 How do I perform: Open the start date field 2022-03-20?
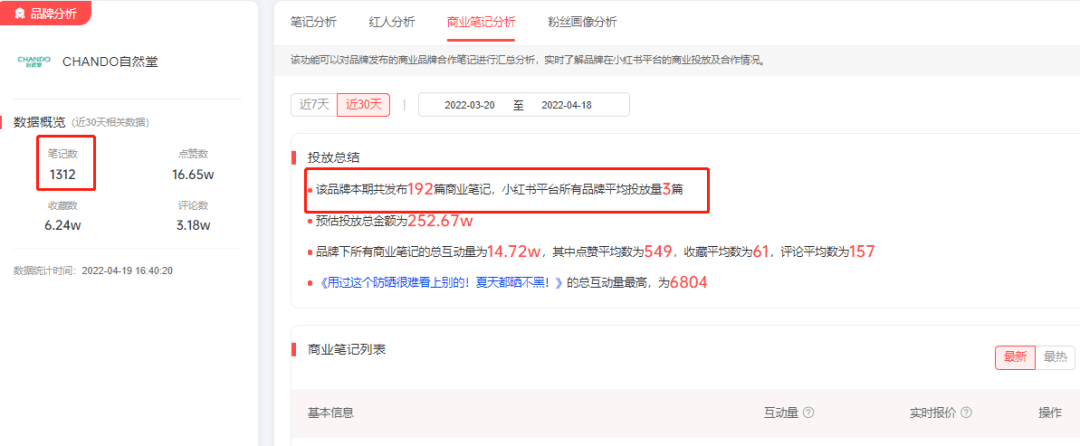pyautogui.click(x=470, y=105)
